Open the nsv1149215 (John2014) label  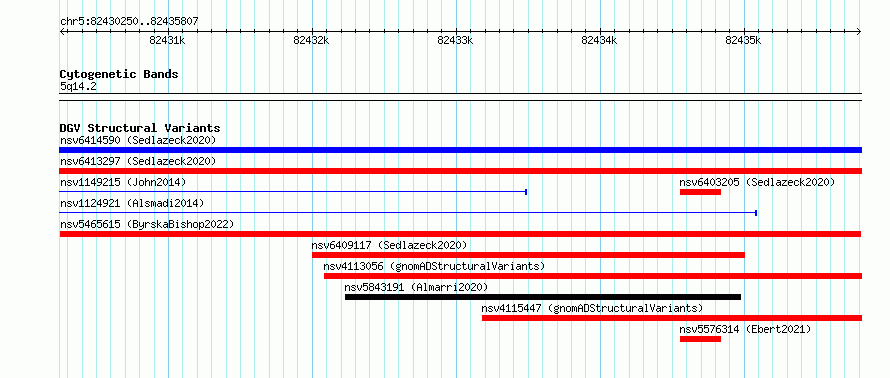pyautogui.click(x=123, y=182)
